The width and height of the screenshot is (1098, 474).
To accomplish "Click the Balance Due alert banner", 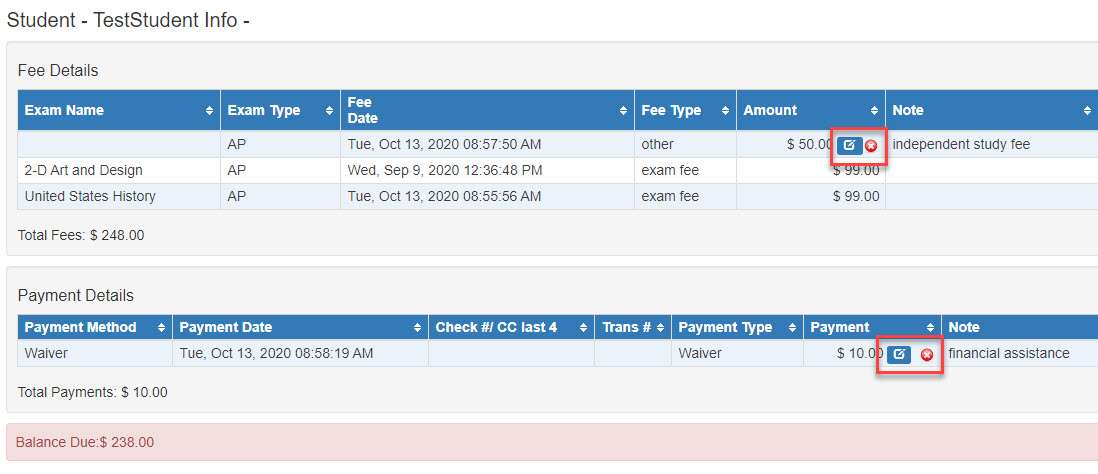I will pos(552,442).
